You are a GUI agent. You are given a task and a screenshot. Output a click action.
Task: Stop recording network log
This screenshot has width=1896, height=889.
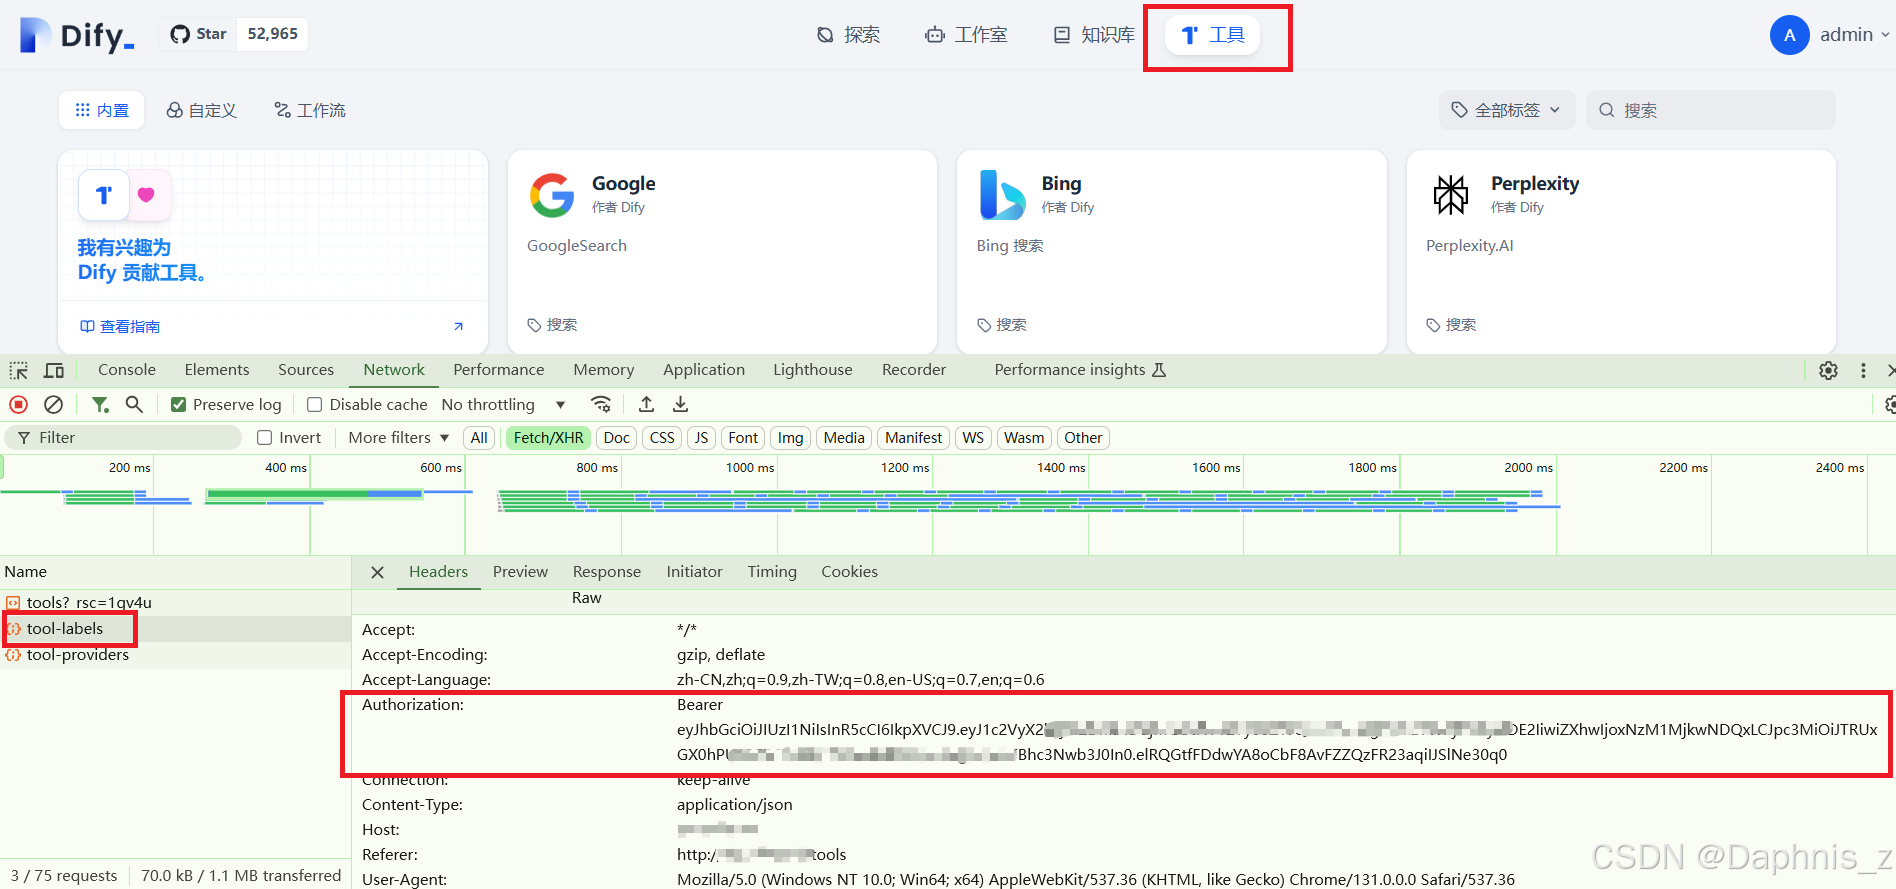tap(19, 405)
